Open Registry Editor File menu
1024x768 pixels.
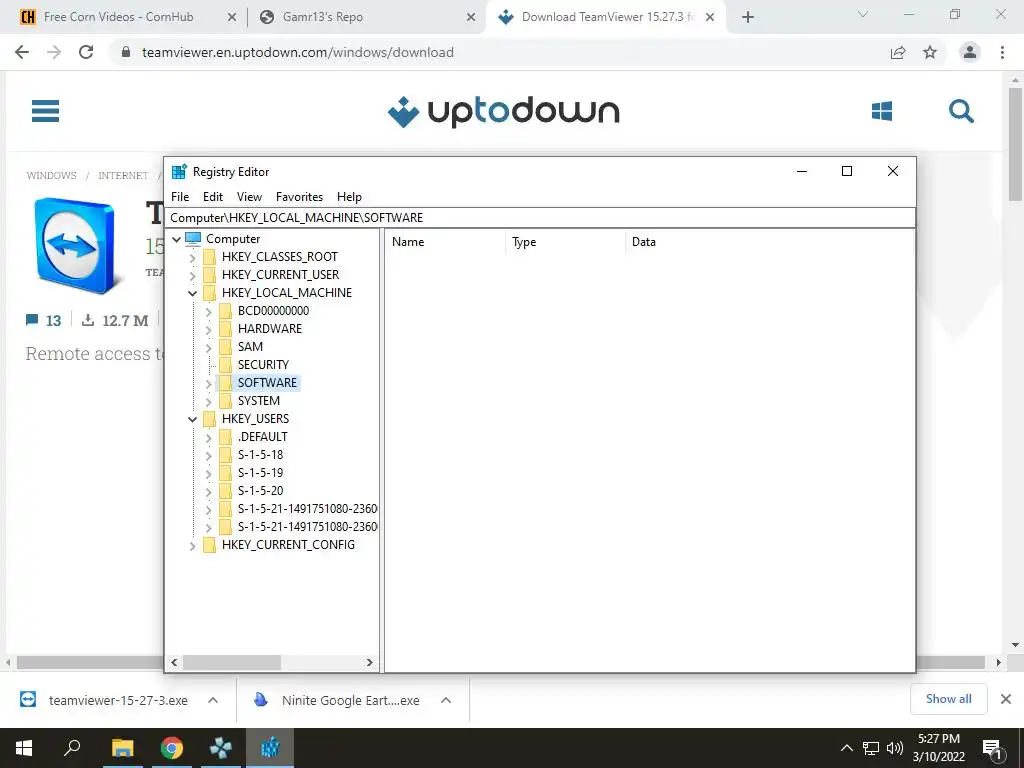point(180,197)
